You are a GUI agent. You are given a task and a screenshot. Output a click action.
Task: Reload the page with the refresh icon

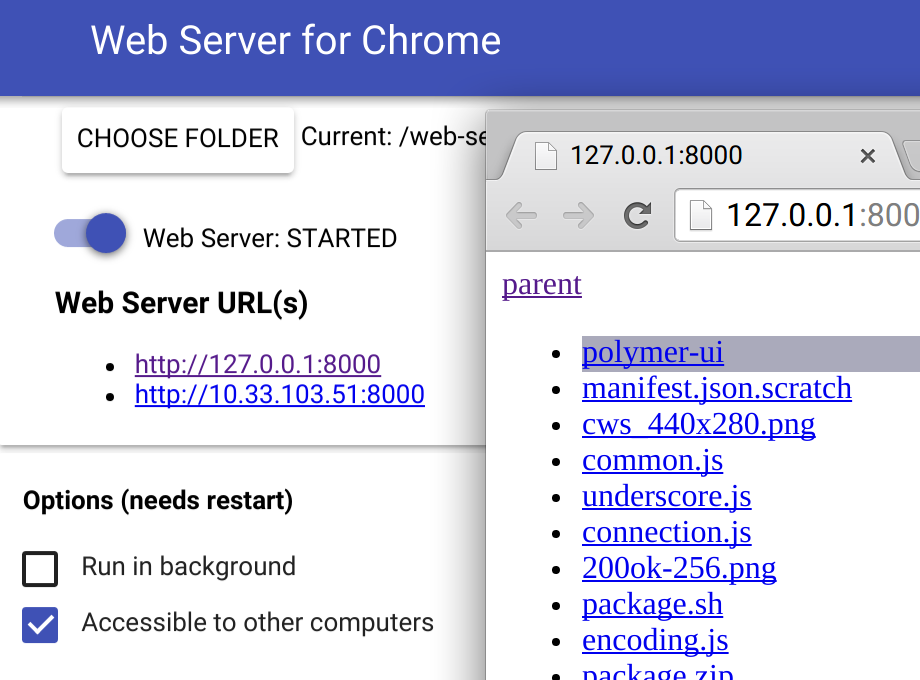(x=637, y=215)
